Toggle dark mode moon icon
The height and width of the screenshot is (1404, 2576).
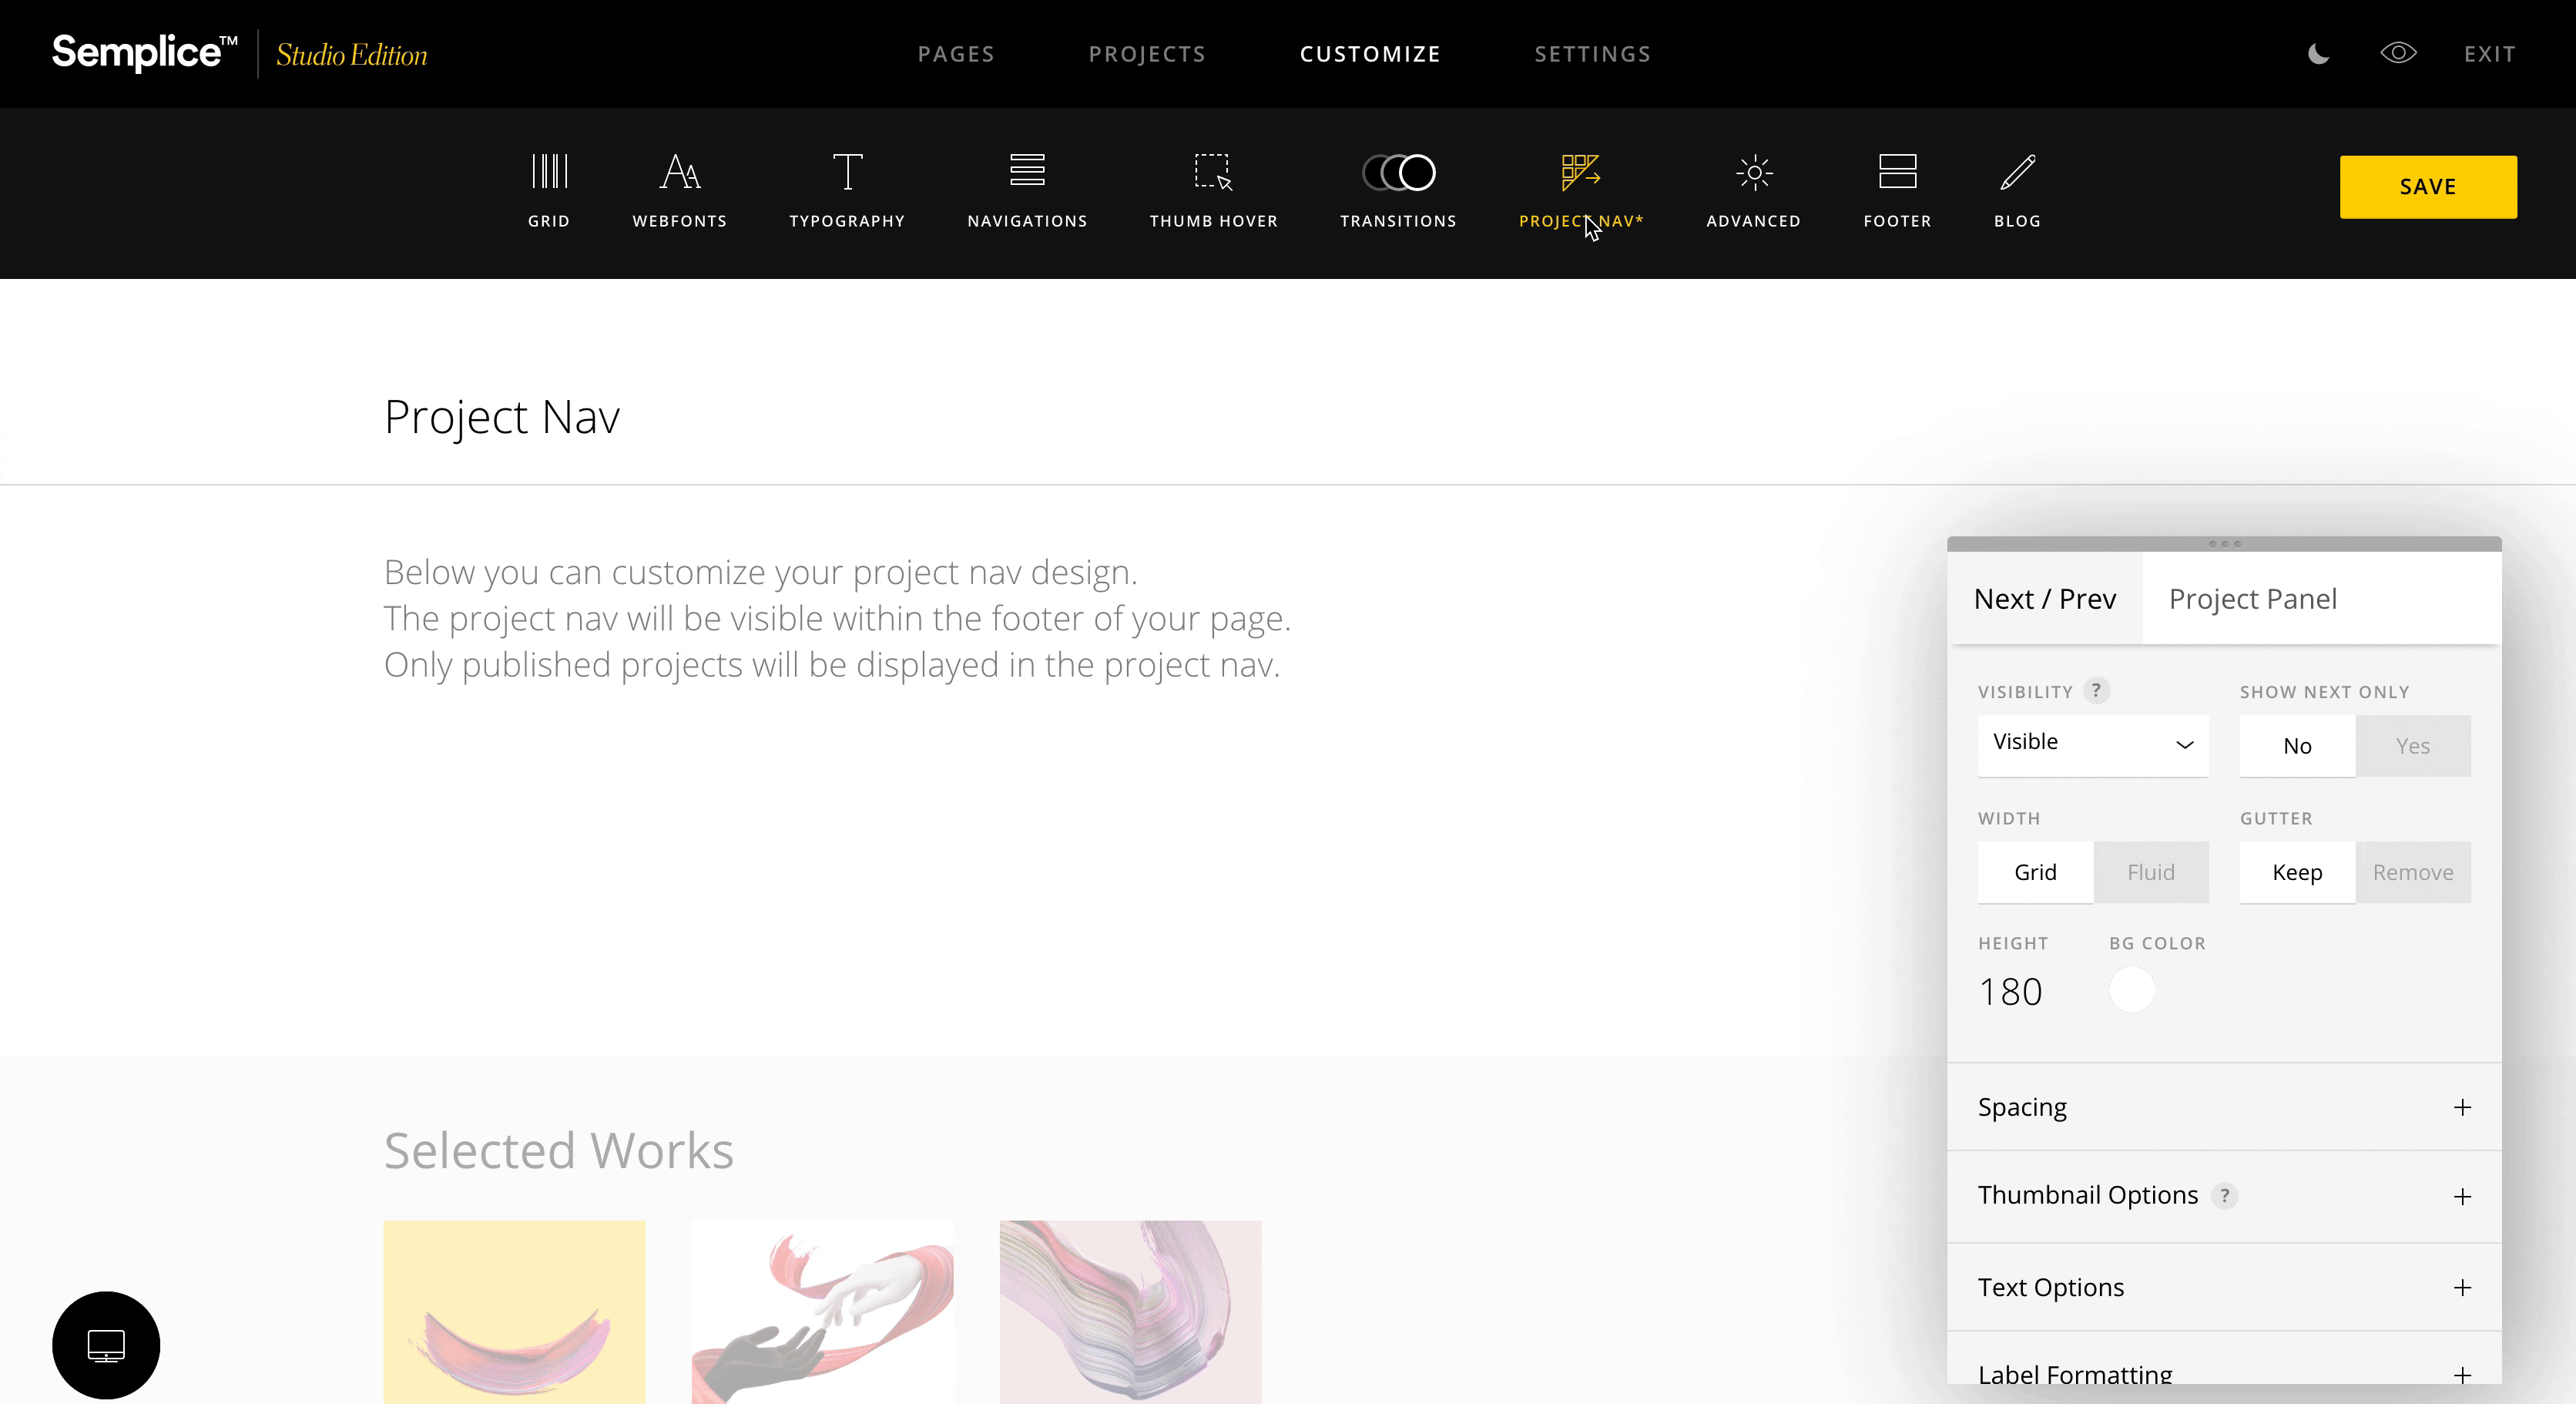pyautogui.click(x=2318, y=54)
